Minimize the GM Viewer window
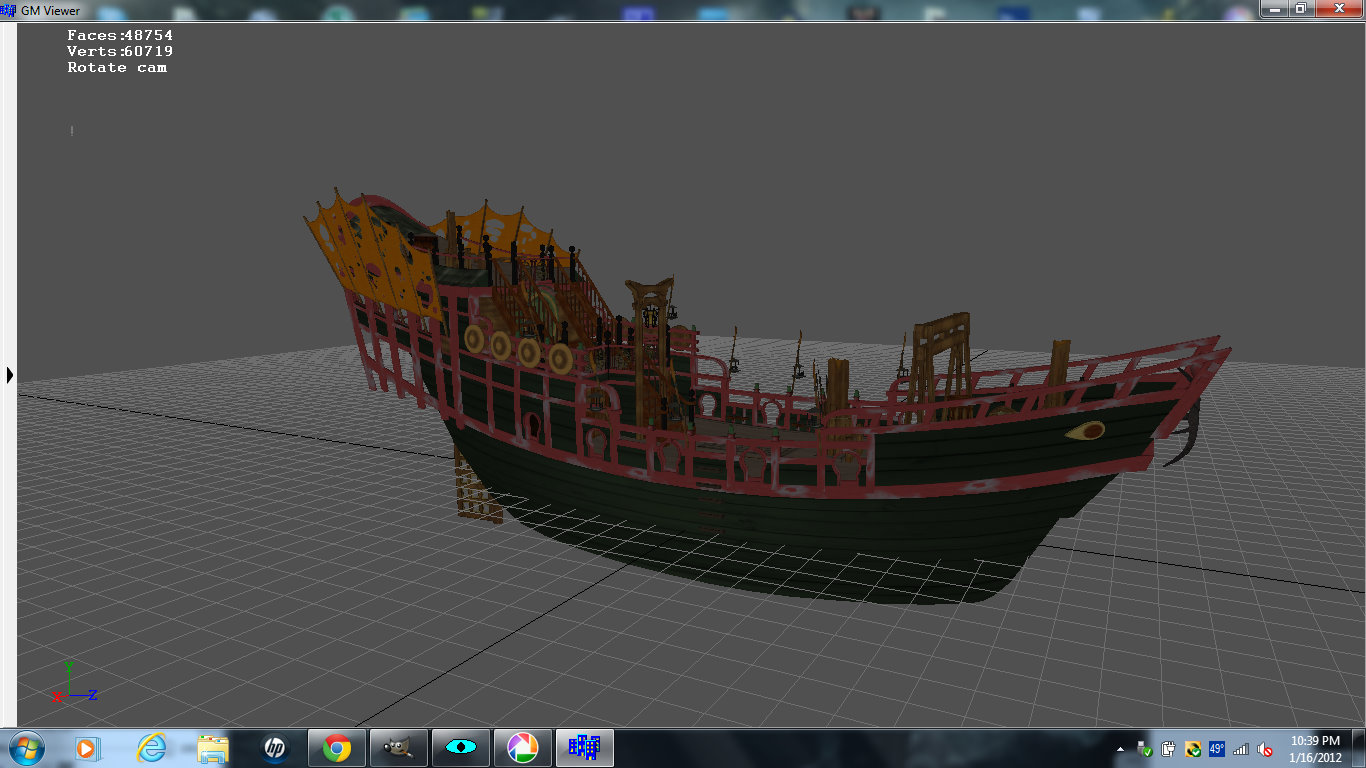Viewport: 1366px width, 768px height. tap(1274, 8)
